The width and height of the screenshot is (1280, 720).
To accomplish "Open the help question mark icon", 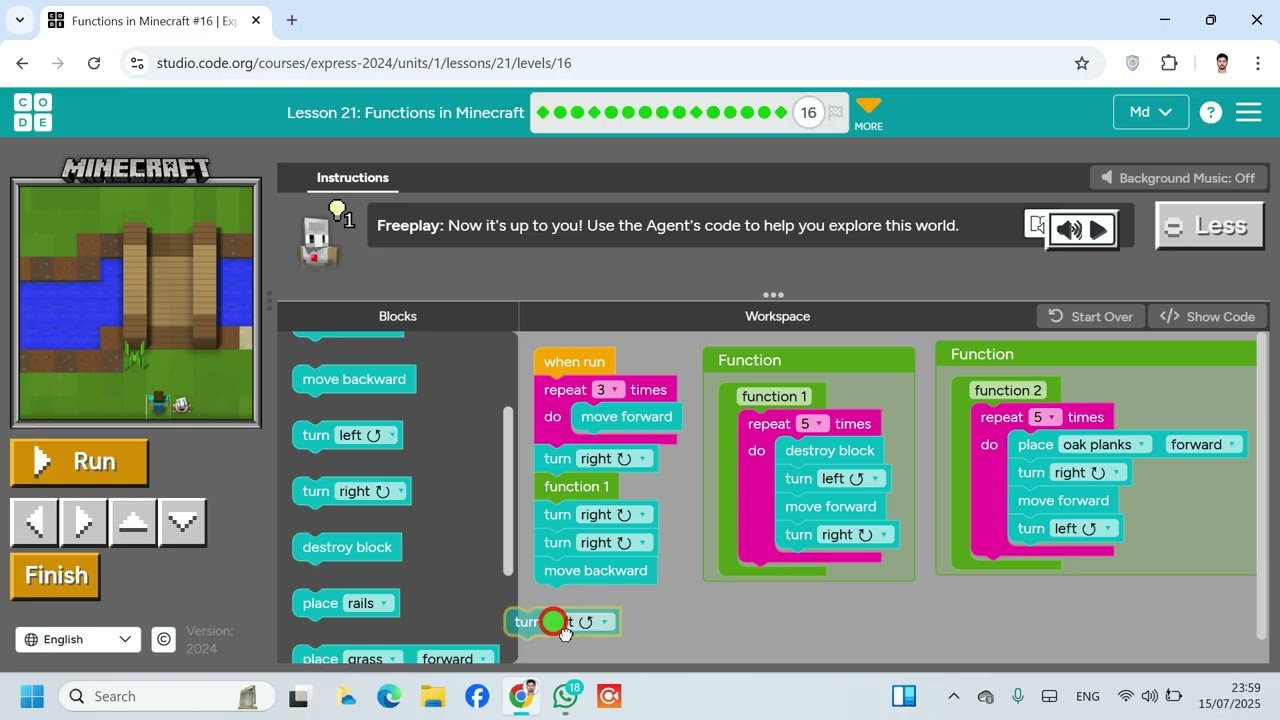I will [x=1210, y=112].
